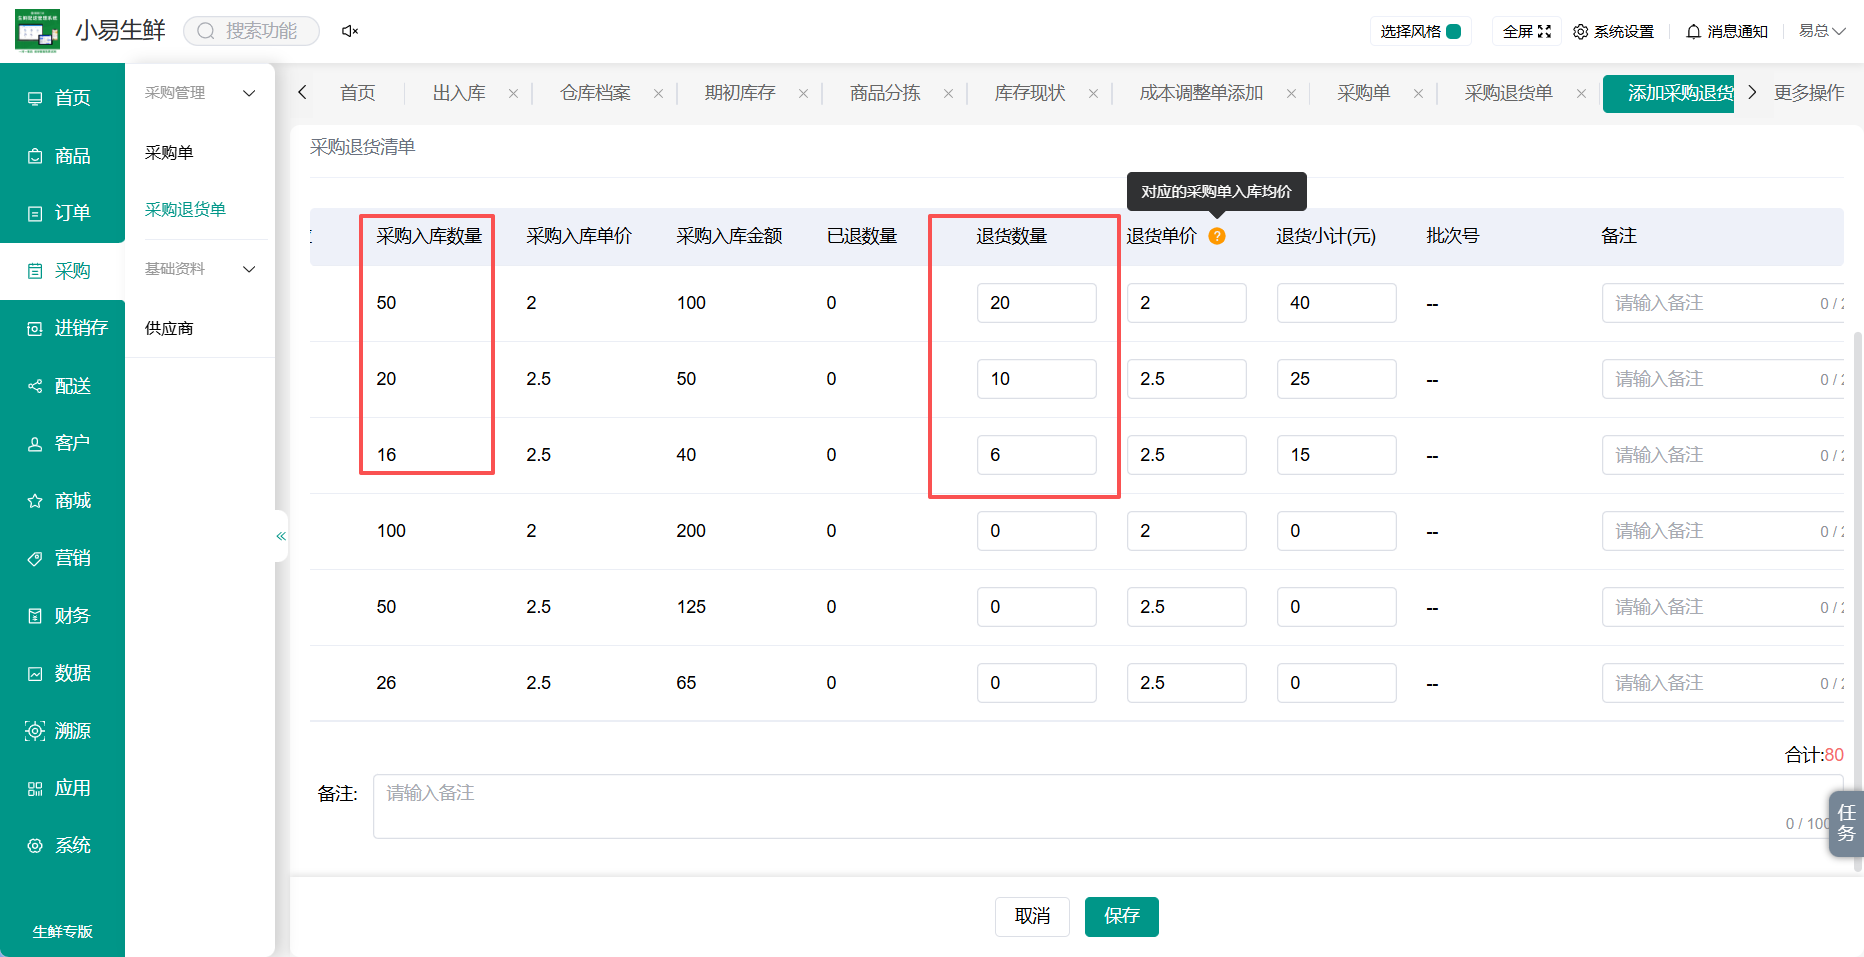
Task: Close the 仓库档案 tab
Action: pos(658,93)
